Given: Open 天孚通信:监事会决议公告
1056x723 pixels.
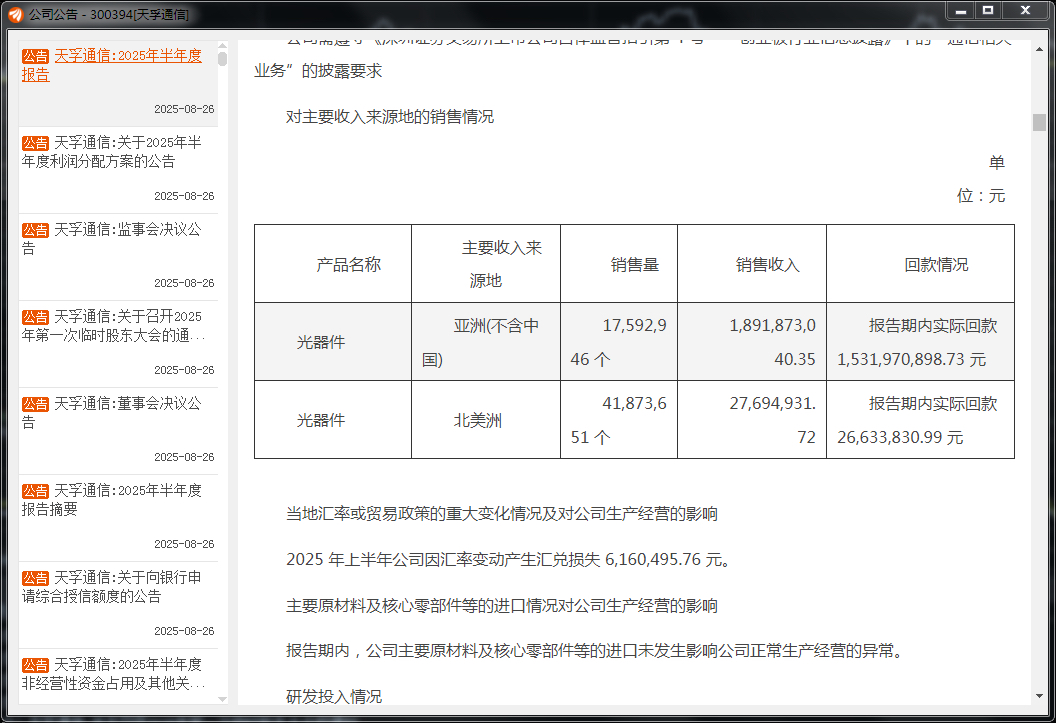Looking at the screenshot, I should (112, 239).
